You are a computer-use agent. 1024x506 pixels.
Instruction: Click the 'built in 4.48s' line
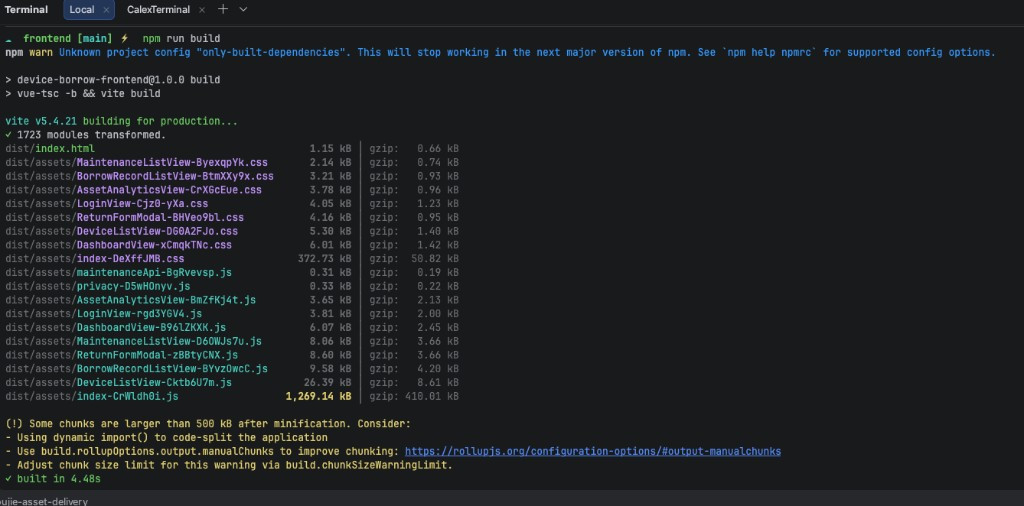53,479
